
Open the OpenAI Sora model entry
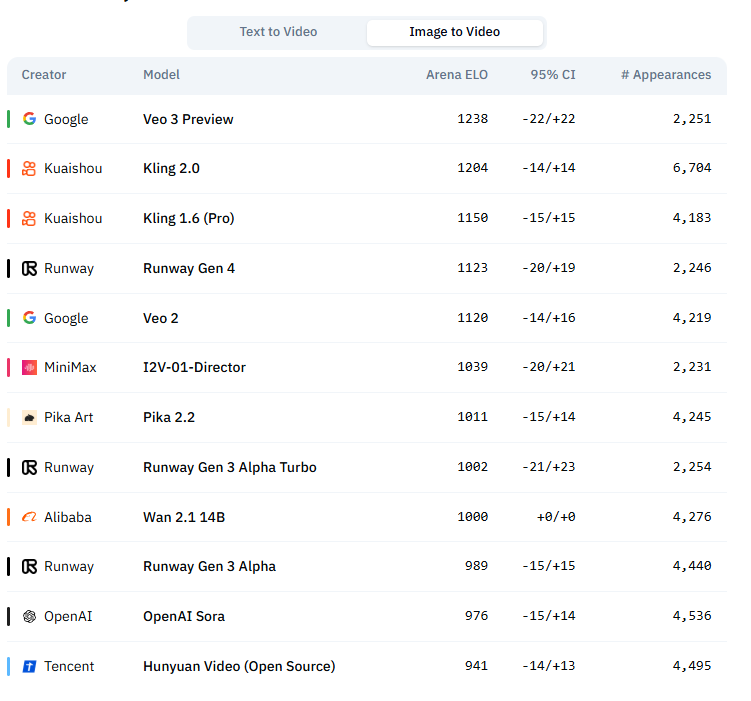[184, 616]
